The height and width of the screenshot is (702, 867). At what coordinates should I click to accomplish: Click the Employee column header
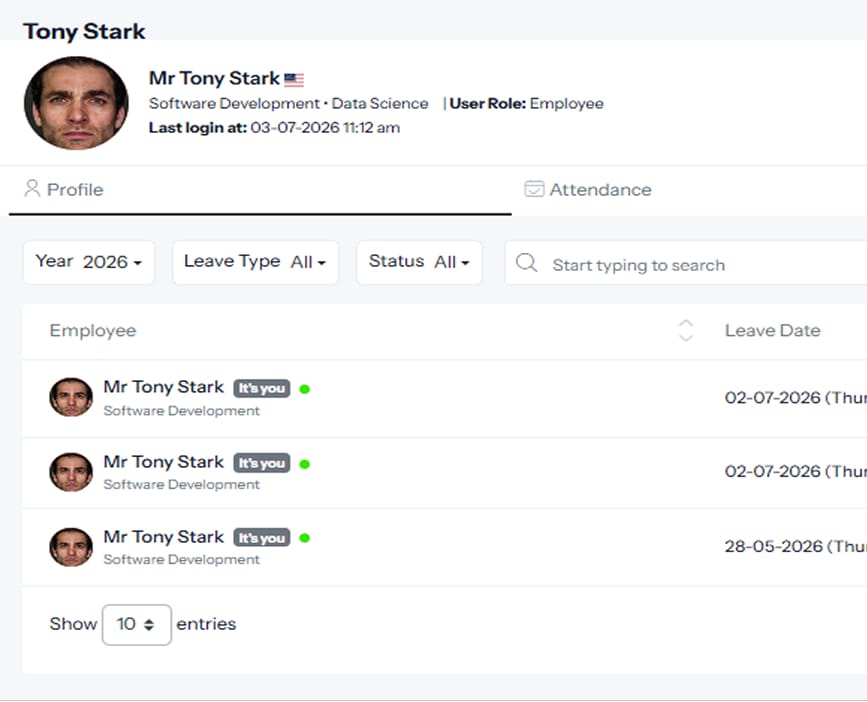pos(93,331)
